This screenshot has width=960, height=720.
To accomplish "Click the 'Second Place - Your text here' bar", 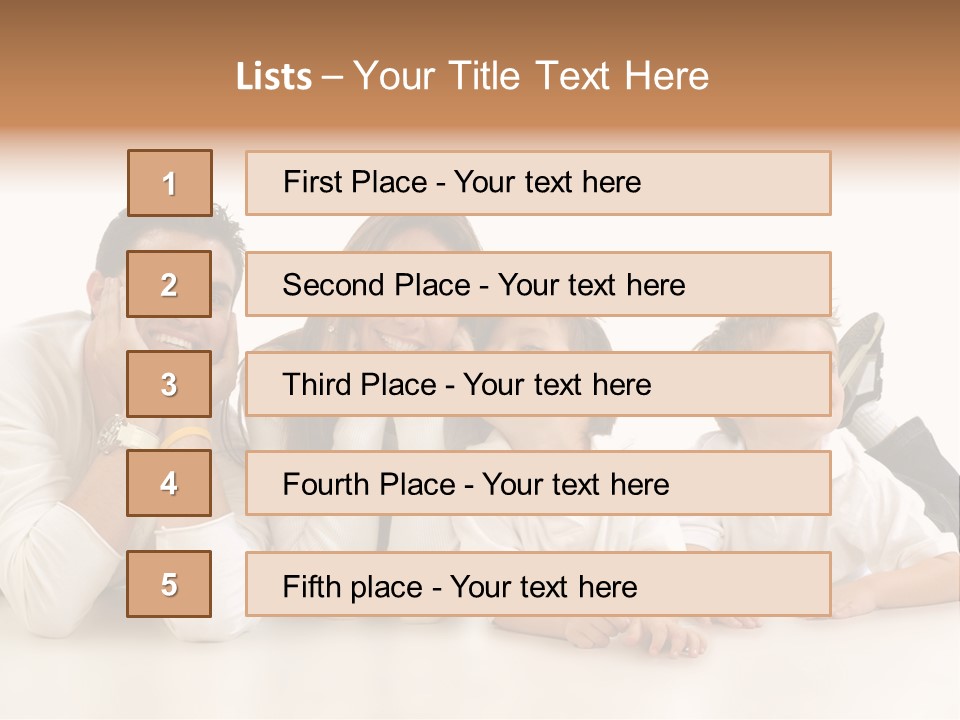I will pyautogui.click(x=538, y=284).
